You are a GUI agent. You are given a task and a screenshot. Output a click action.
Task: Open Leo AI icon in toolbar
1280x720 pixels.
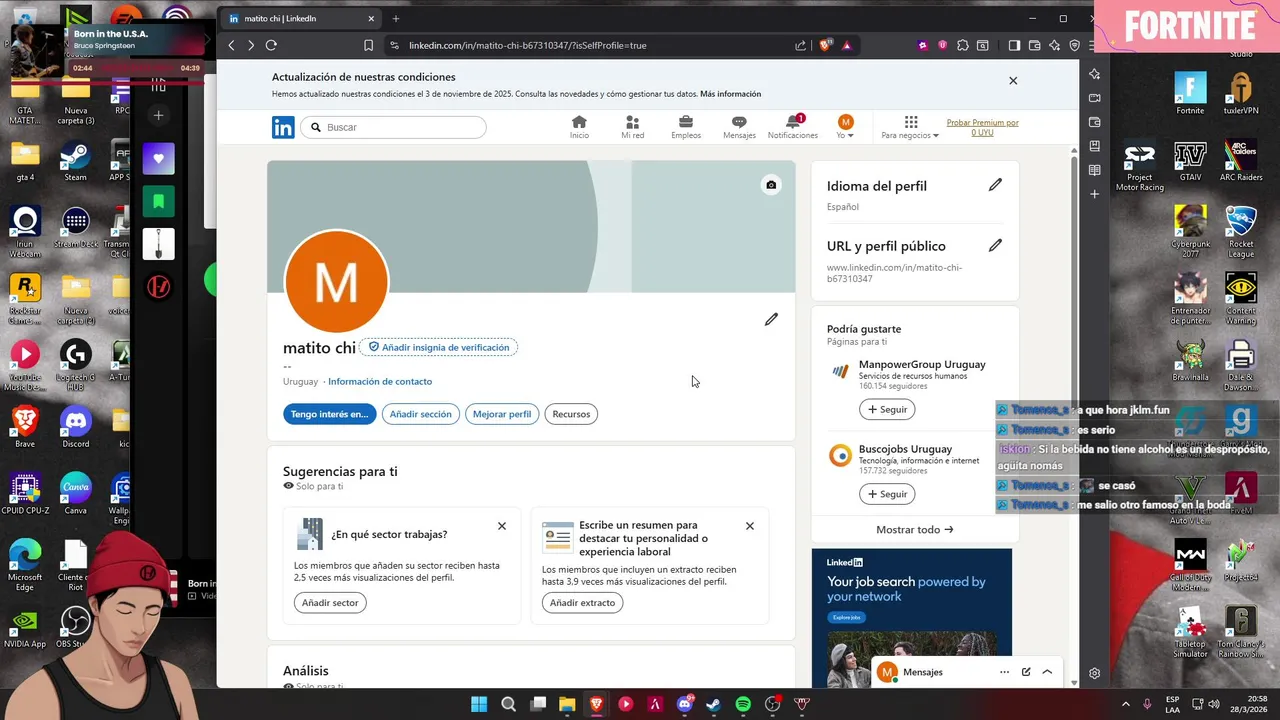click(x=1055, y=45)
